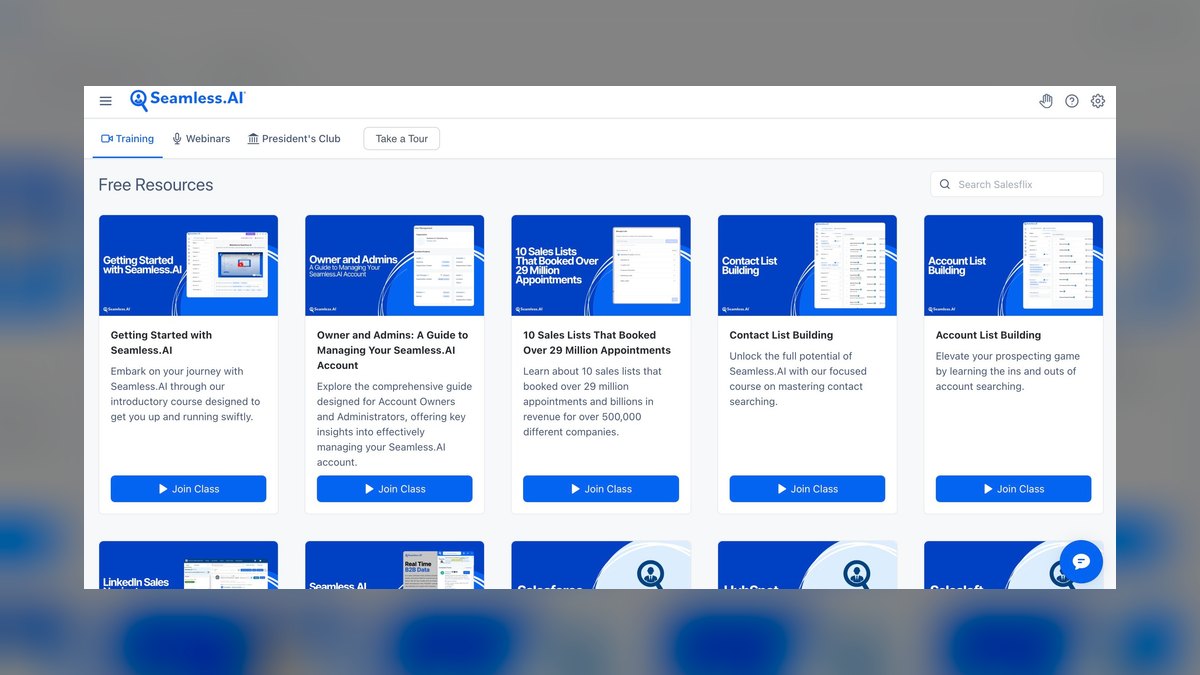Viewport: 1200px width, 675px height.
Task: Click the 'Free Resources' heading
Action: coord(156,185)
